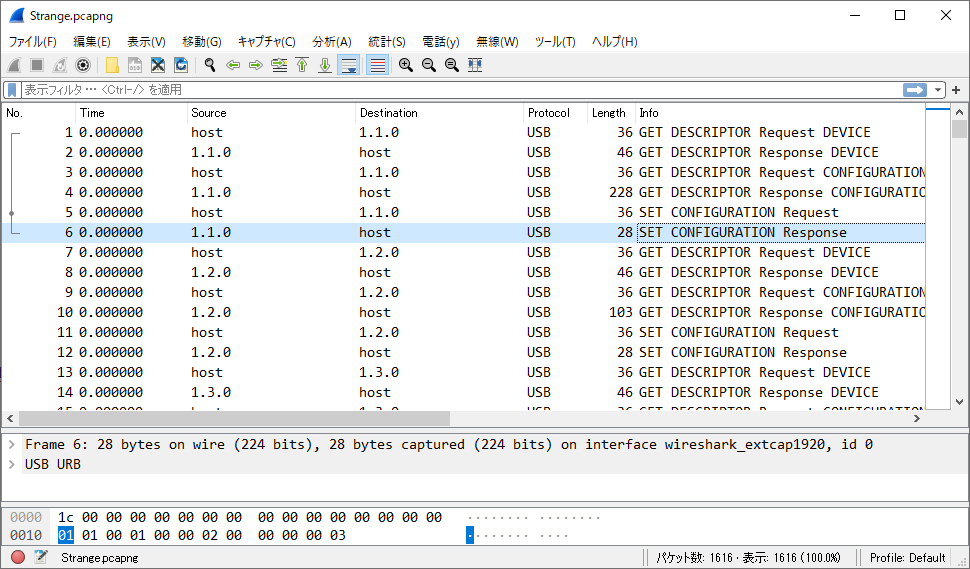Sort by the Protocol column header
The height and width of the screenshot is (569, 970).
click(555, 113)
